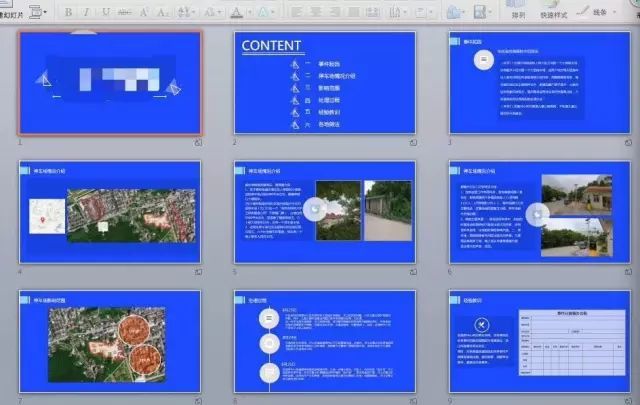This screenshot has height=405, width=640.
Task: Expand the character spacing dropdown arrow
Action: pos(193,13)
